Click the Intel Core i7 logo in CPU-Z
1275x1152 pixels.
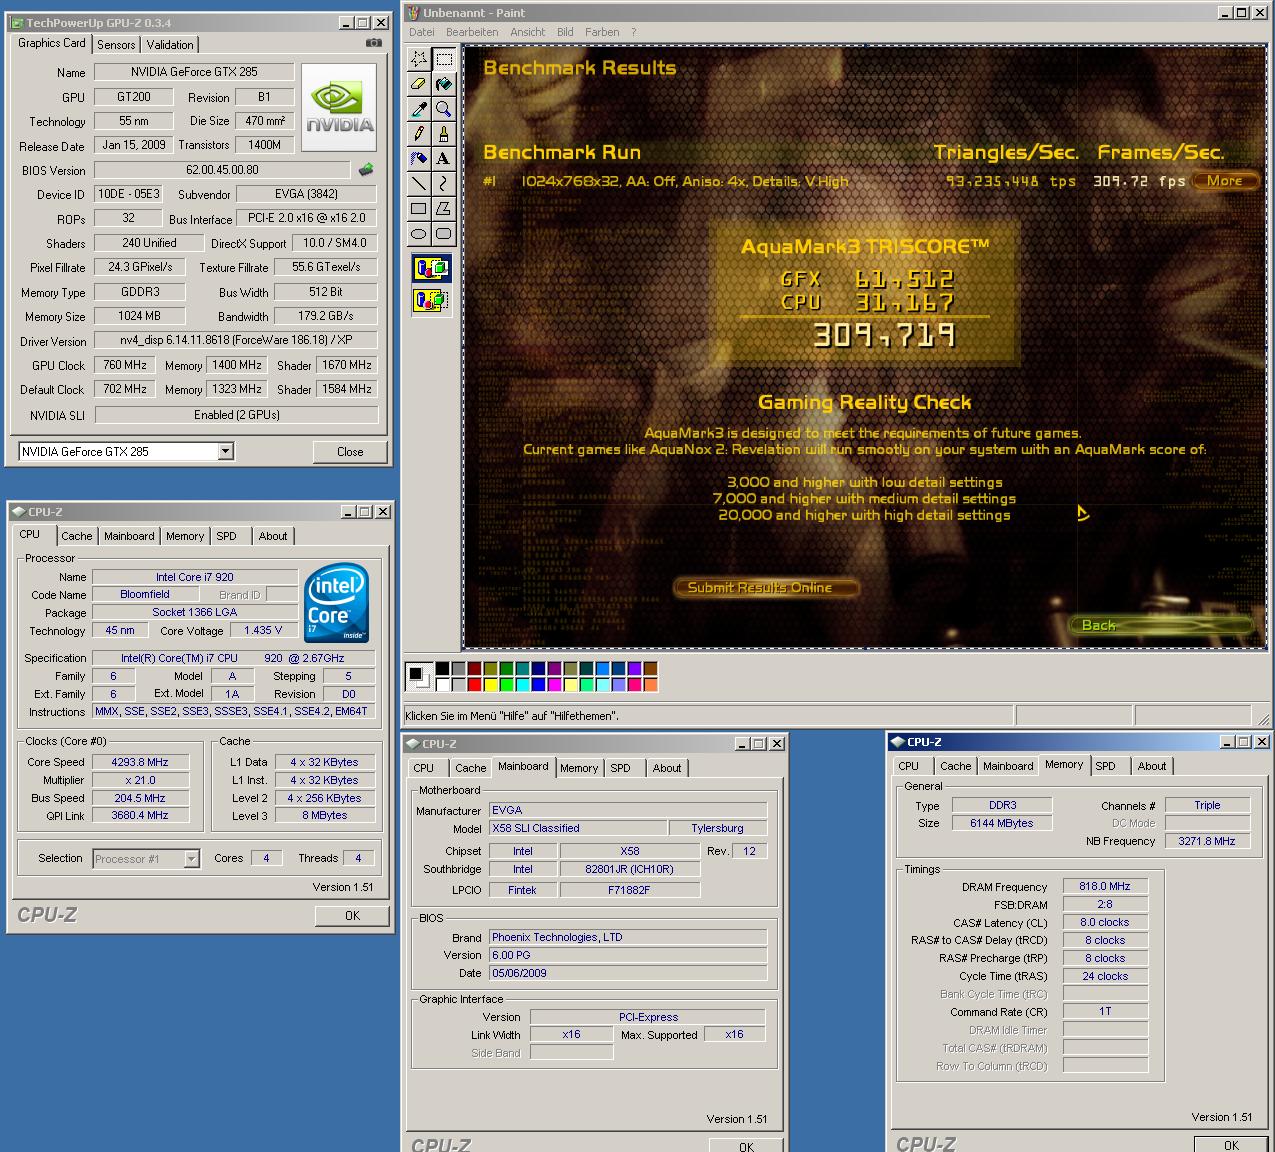point(337,603)
